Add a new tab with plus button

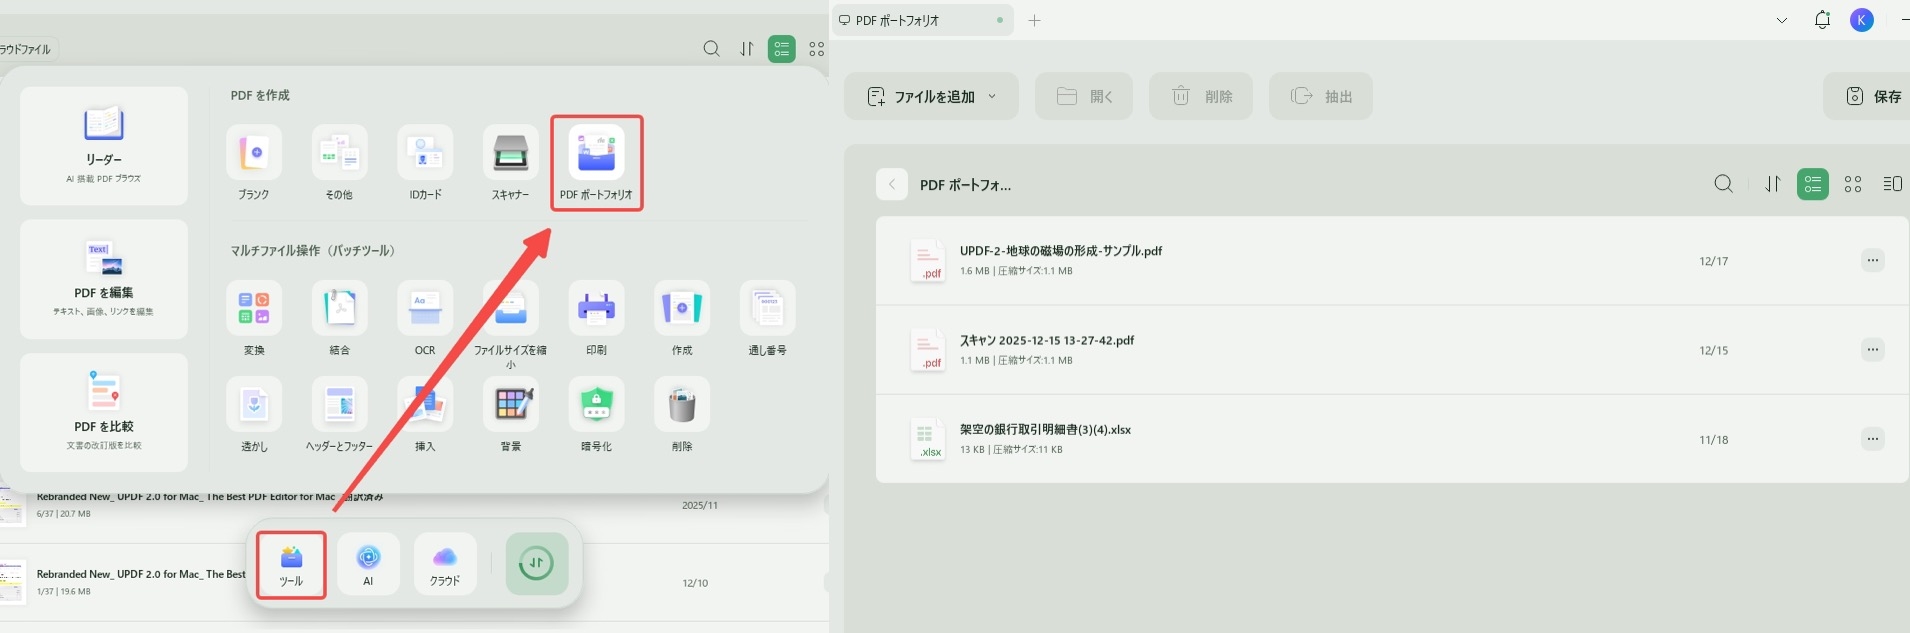click(x=1035, y=20)
